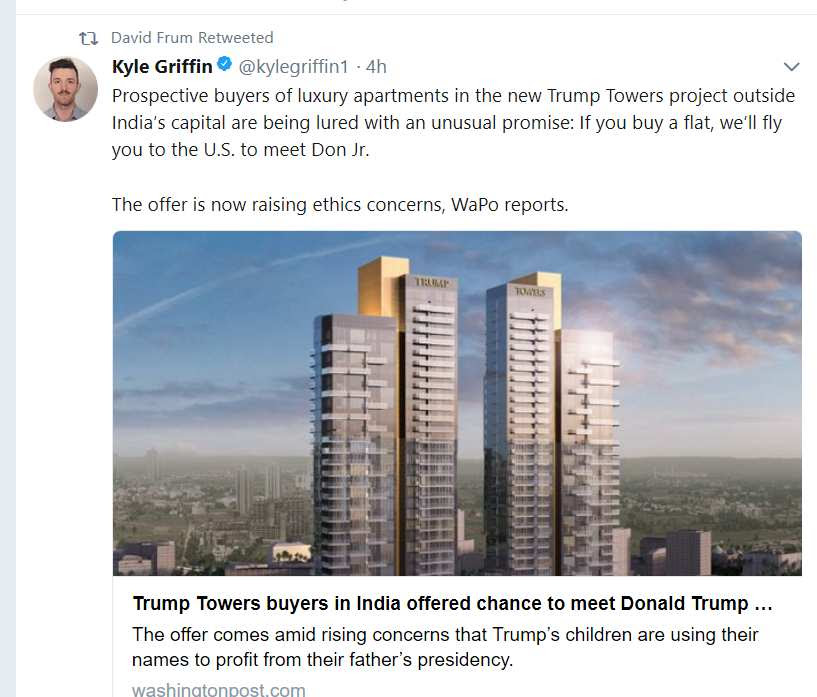Click the 4h tweet timestamp

coord(376,67)
